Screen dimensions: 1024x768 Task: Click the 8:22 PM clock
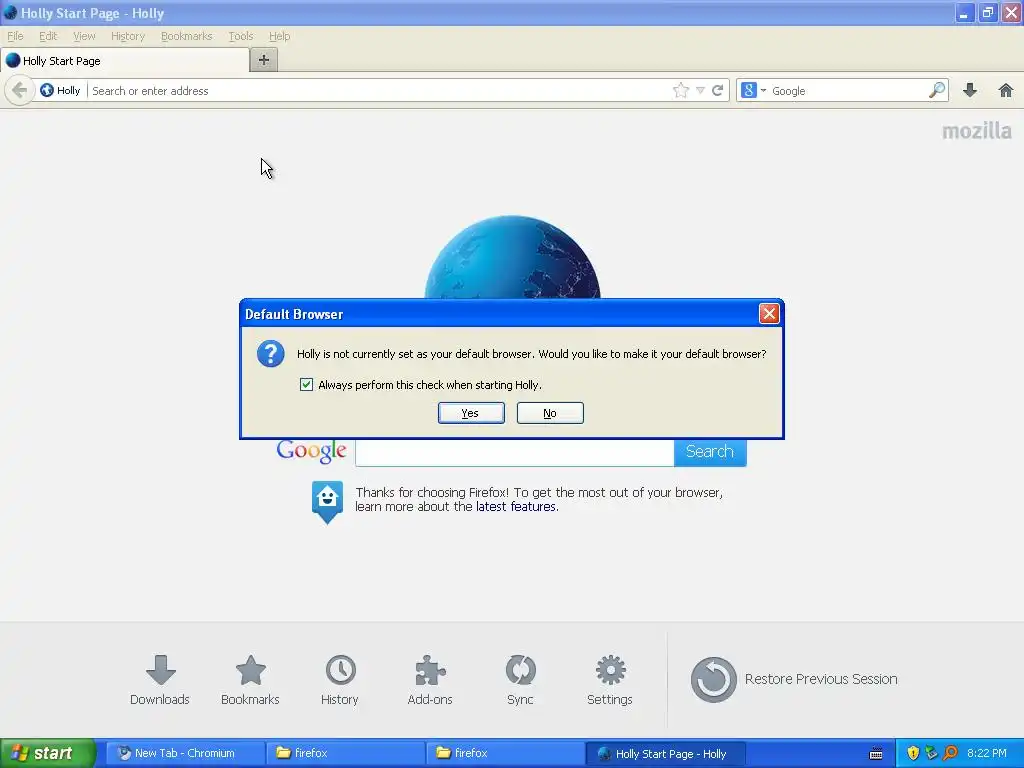click(x=987, y=753)
